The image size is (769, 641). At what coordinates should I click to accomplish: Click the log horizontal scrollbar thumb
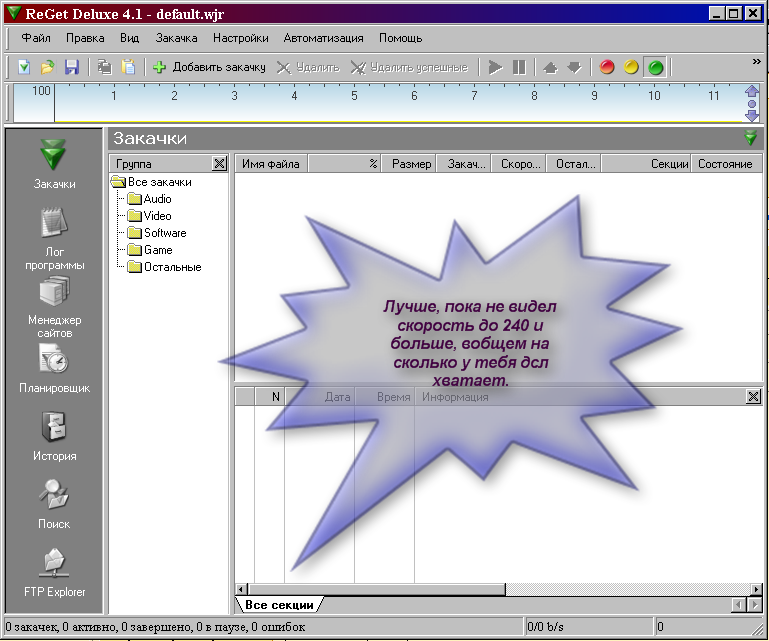[x=376, y=589]
